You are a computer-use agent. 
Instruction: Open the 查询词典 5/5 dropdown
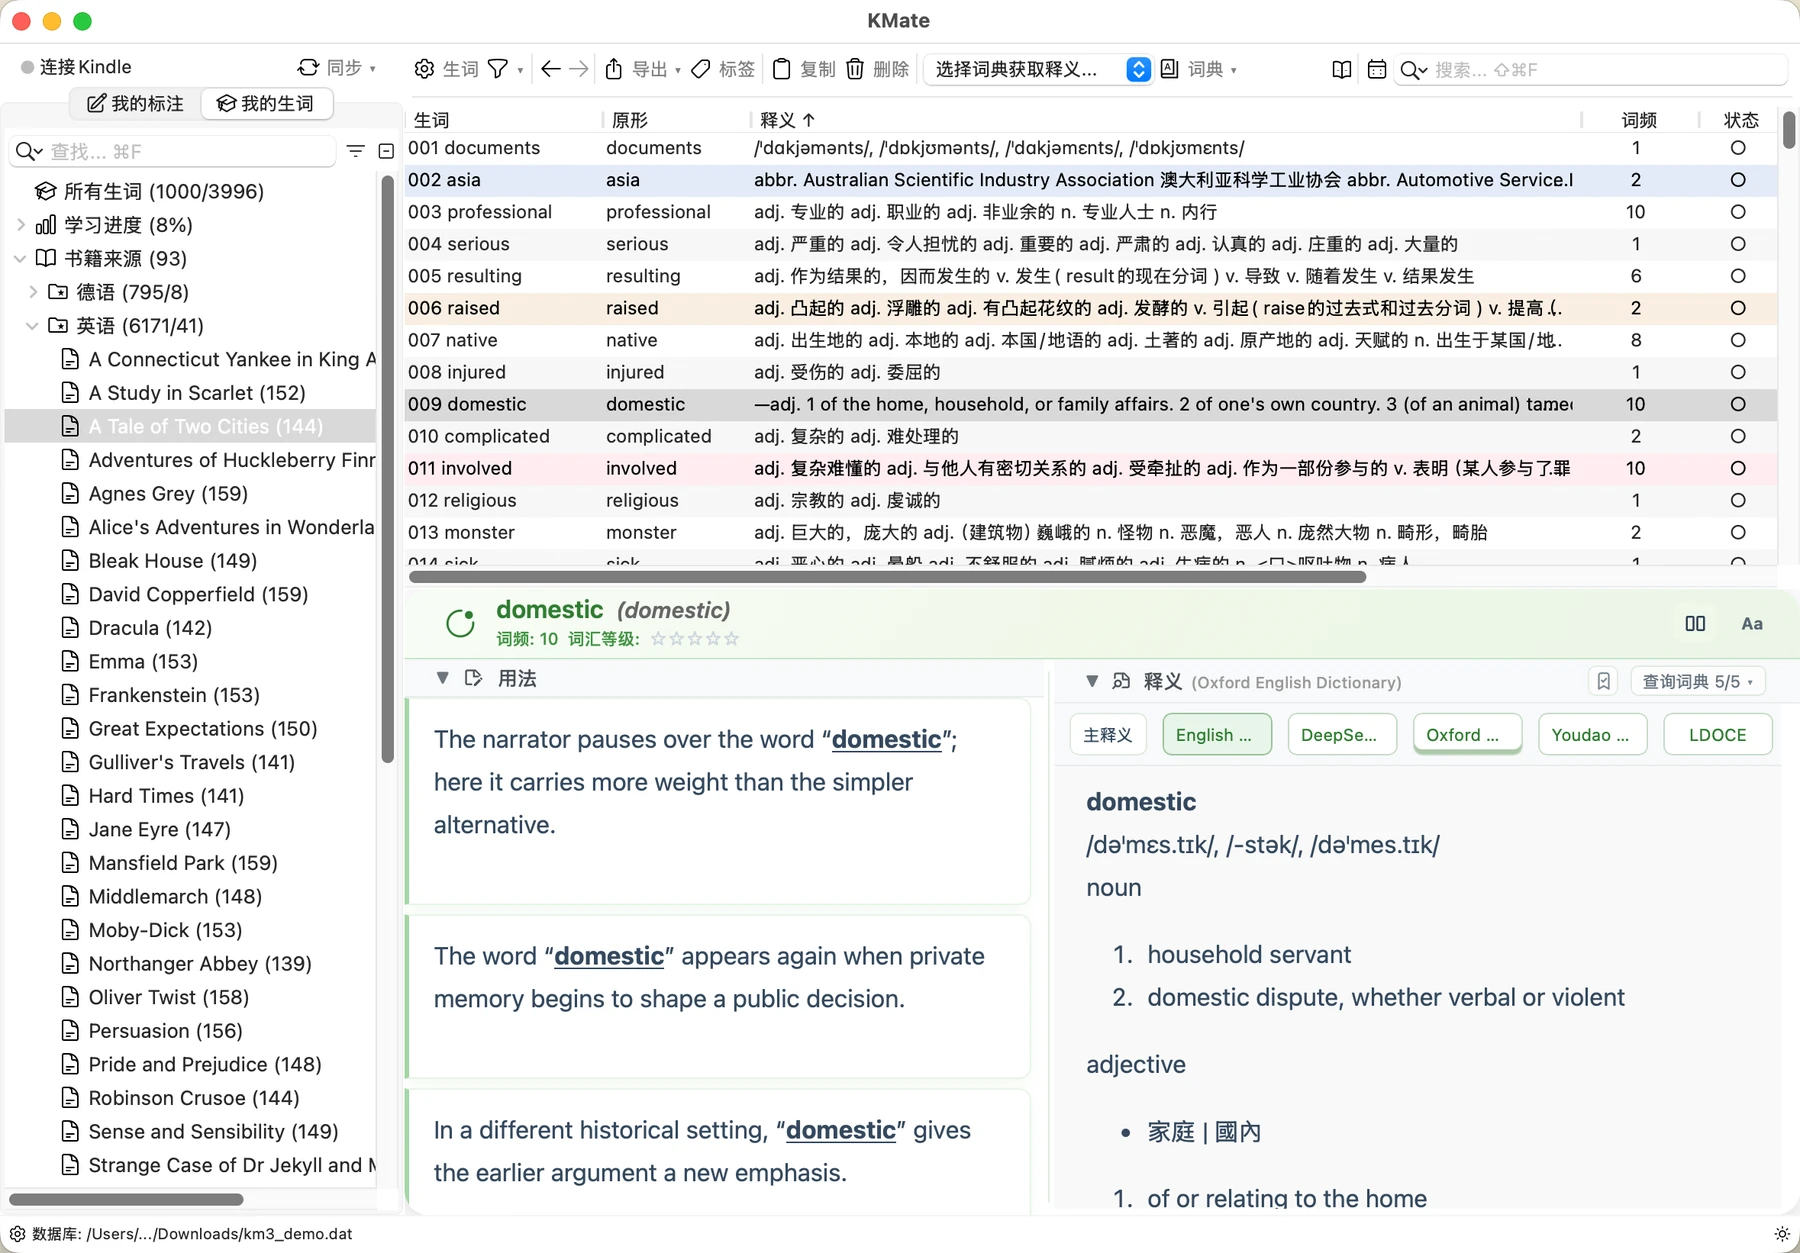pos(1697,681)
